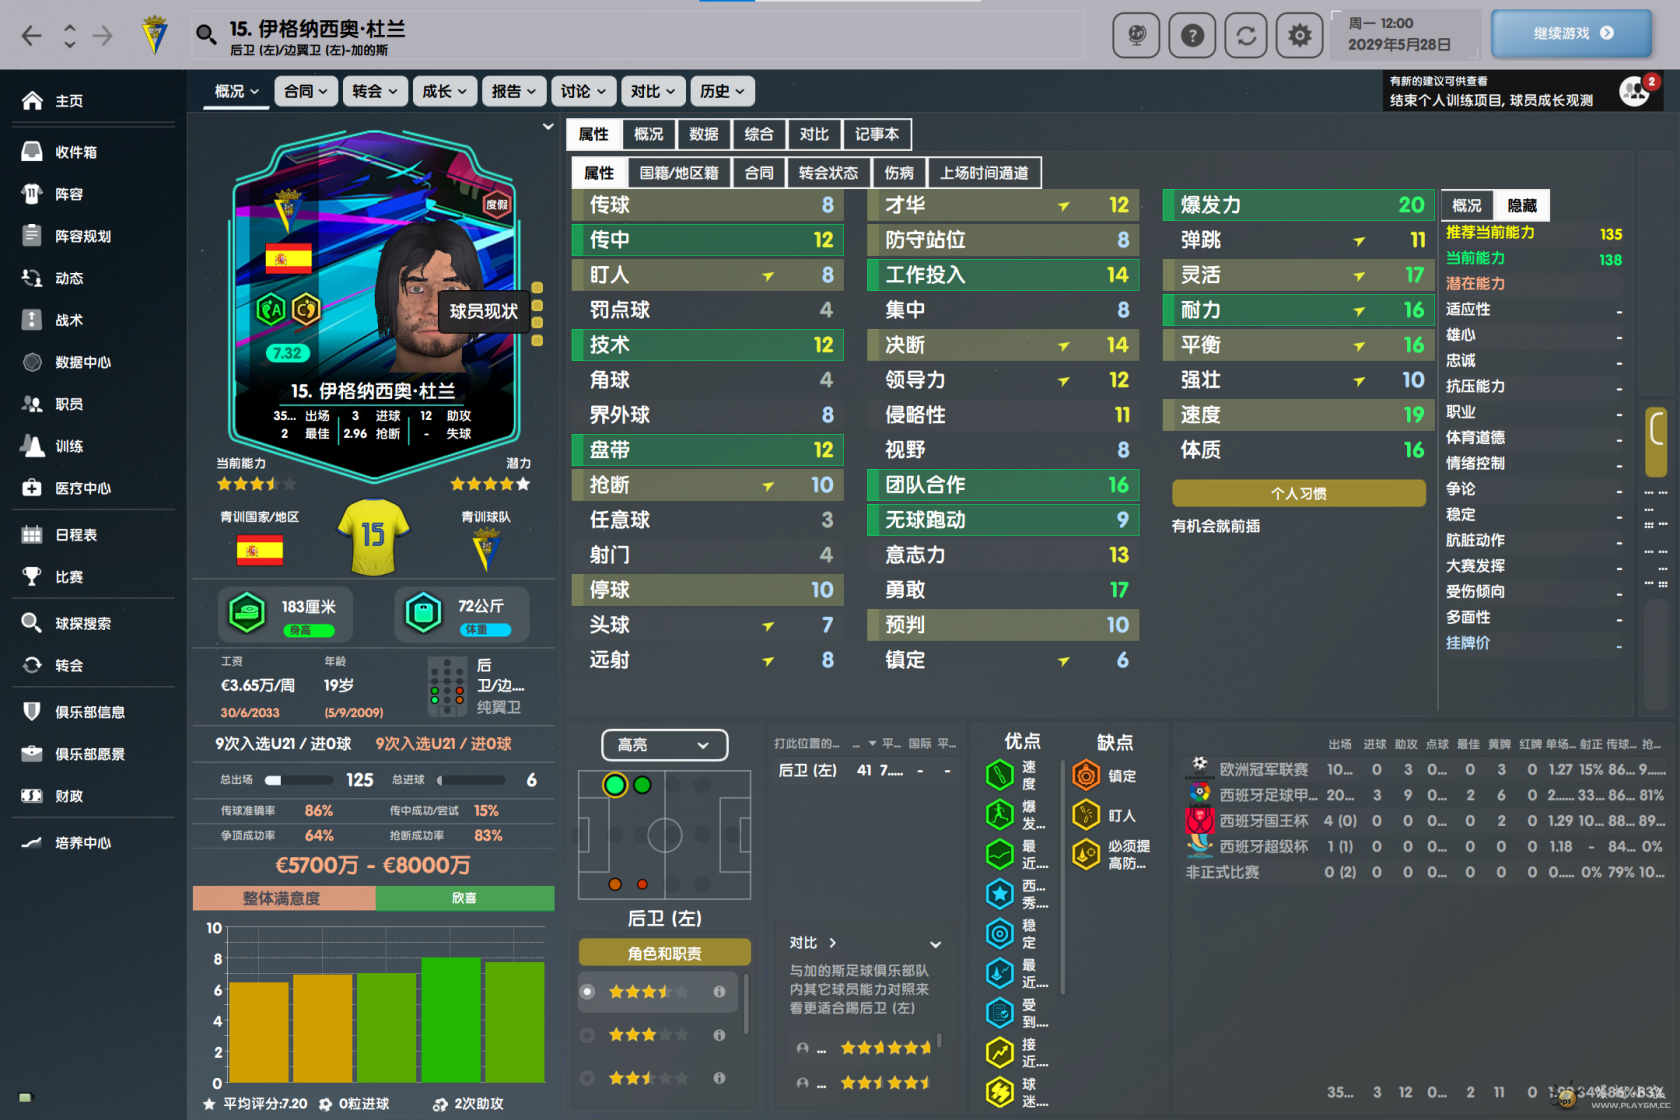
Task: Click the 个人习惯 personal habits button
Action: 1298,493
